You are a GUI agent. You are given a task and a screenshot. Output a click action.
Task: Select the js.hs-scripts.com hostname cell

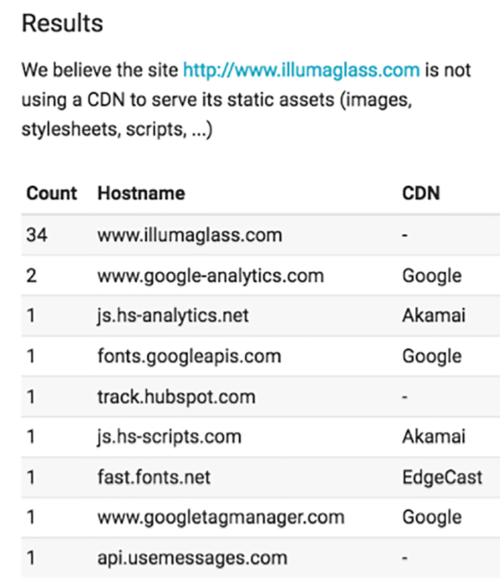click(x=169, y=437)
